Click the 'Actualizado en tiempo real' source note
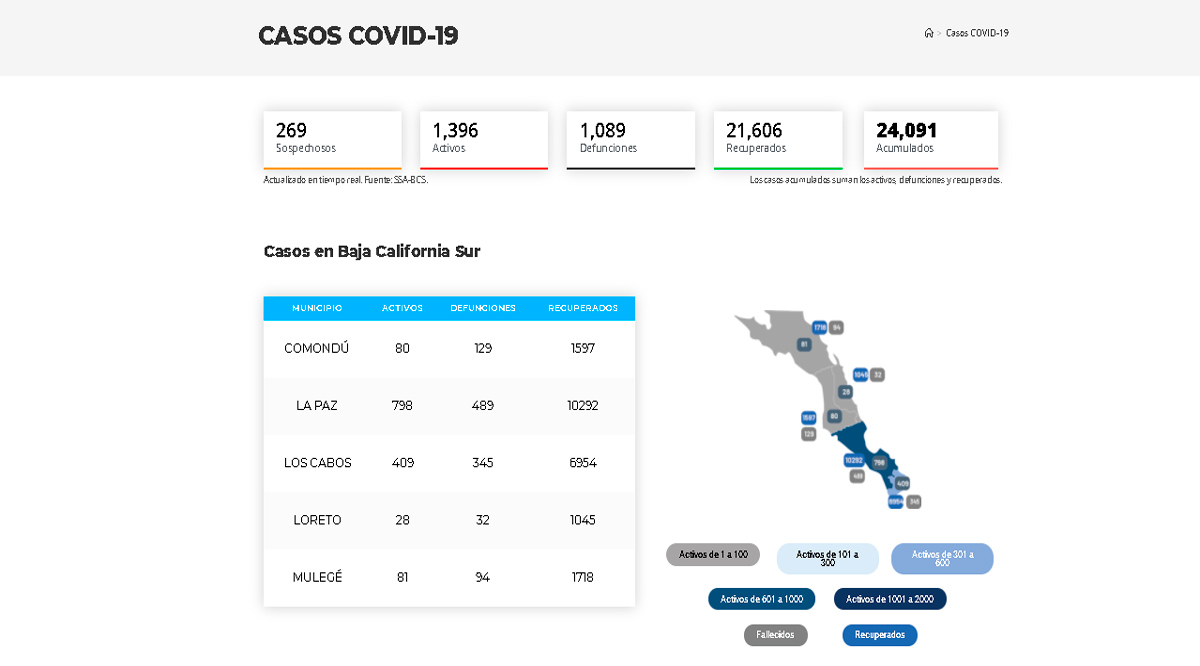Viewport: 1200px width, 666px height. (x=346, y=180)
